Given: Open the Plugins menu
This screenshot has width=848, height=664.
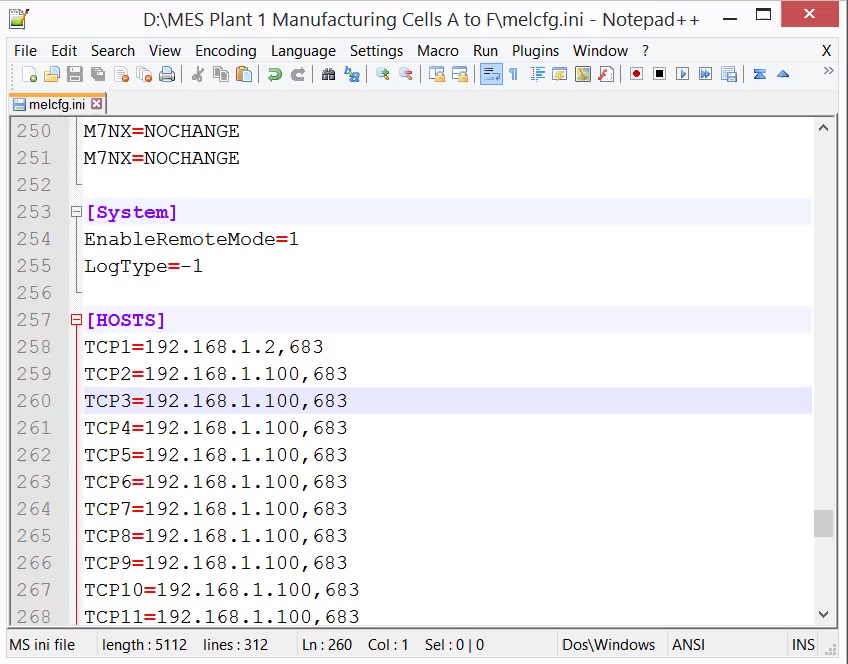Looking at the screenshot, I should coord(535,51).
